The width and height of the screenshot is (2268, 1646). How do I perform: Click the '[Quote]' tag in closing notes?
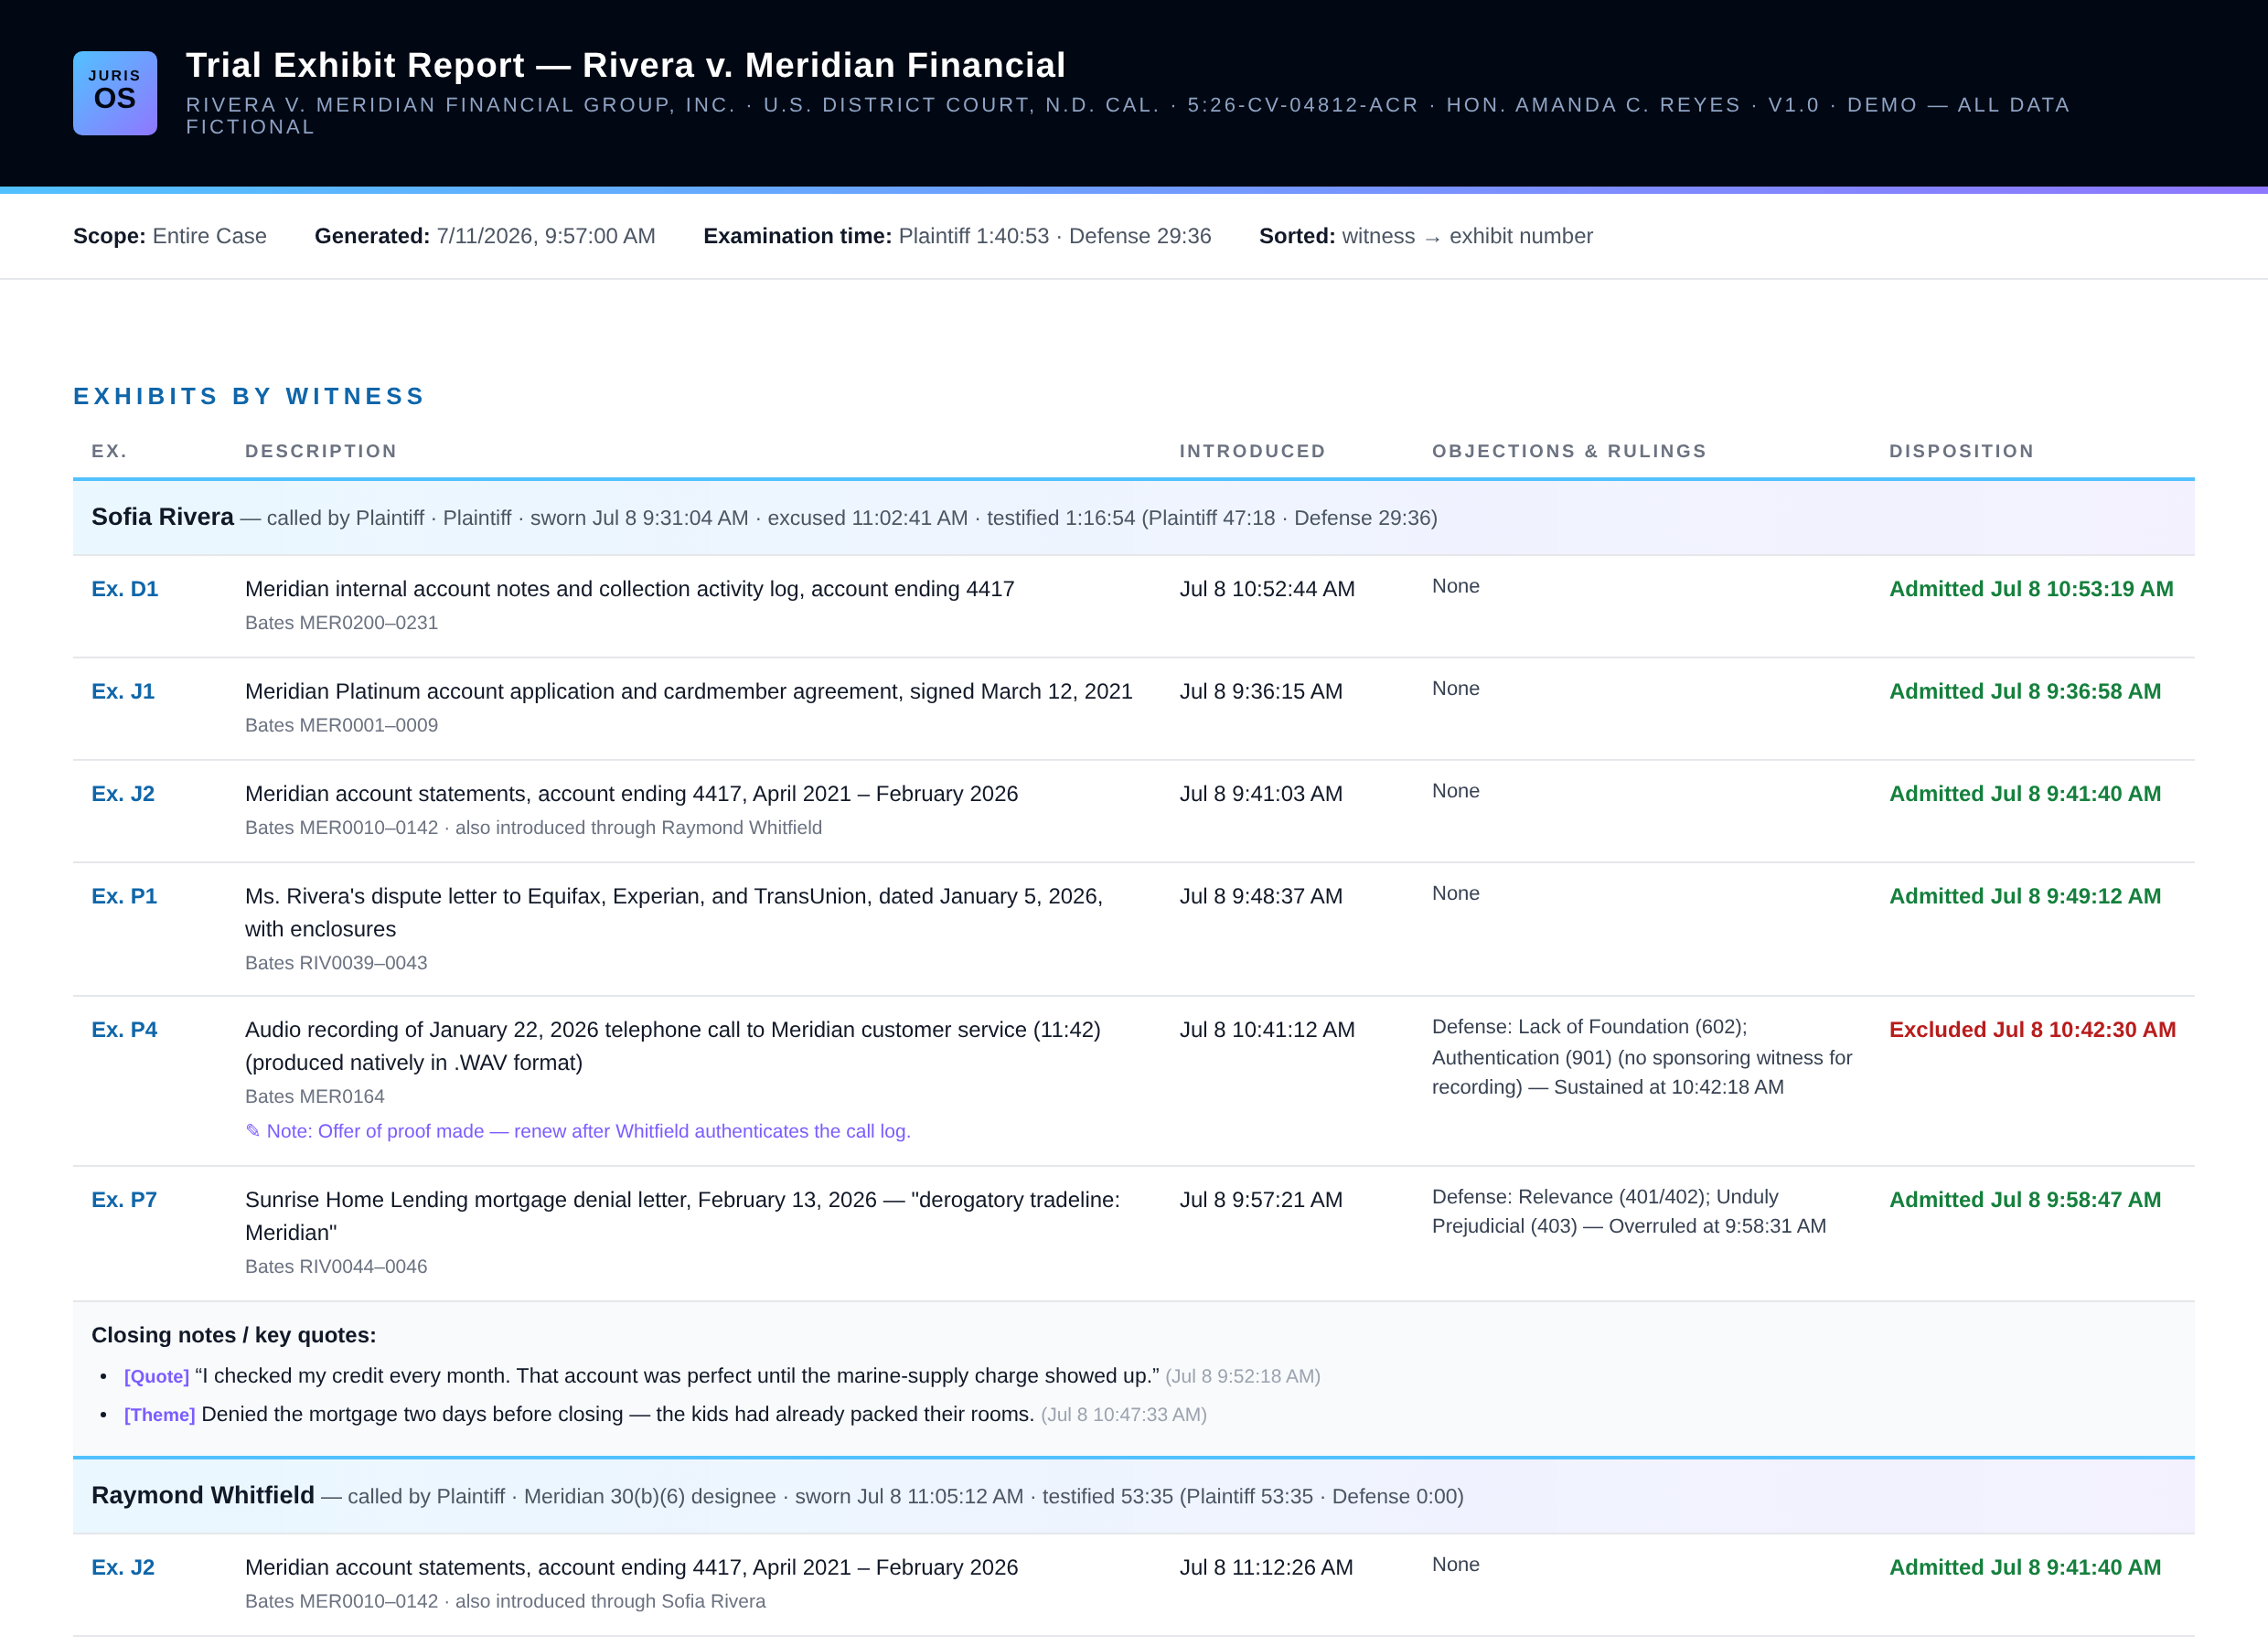(x=157, y=1377)
